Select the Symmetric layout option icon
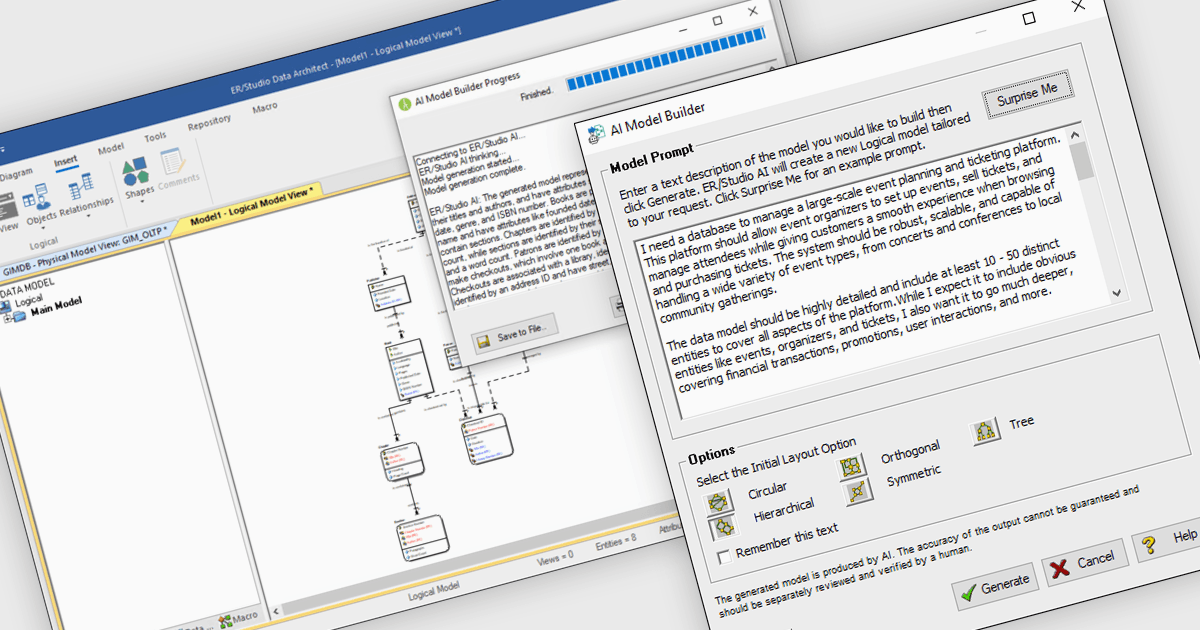This screenshot has height=630, width=1200. click(858, 491)
